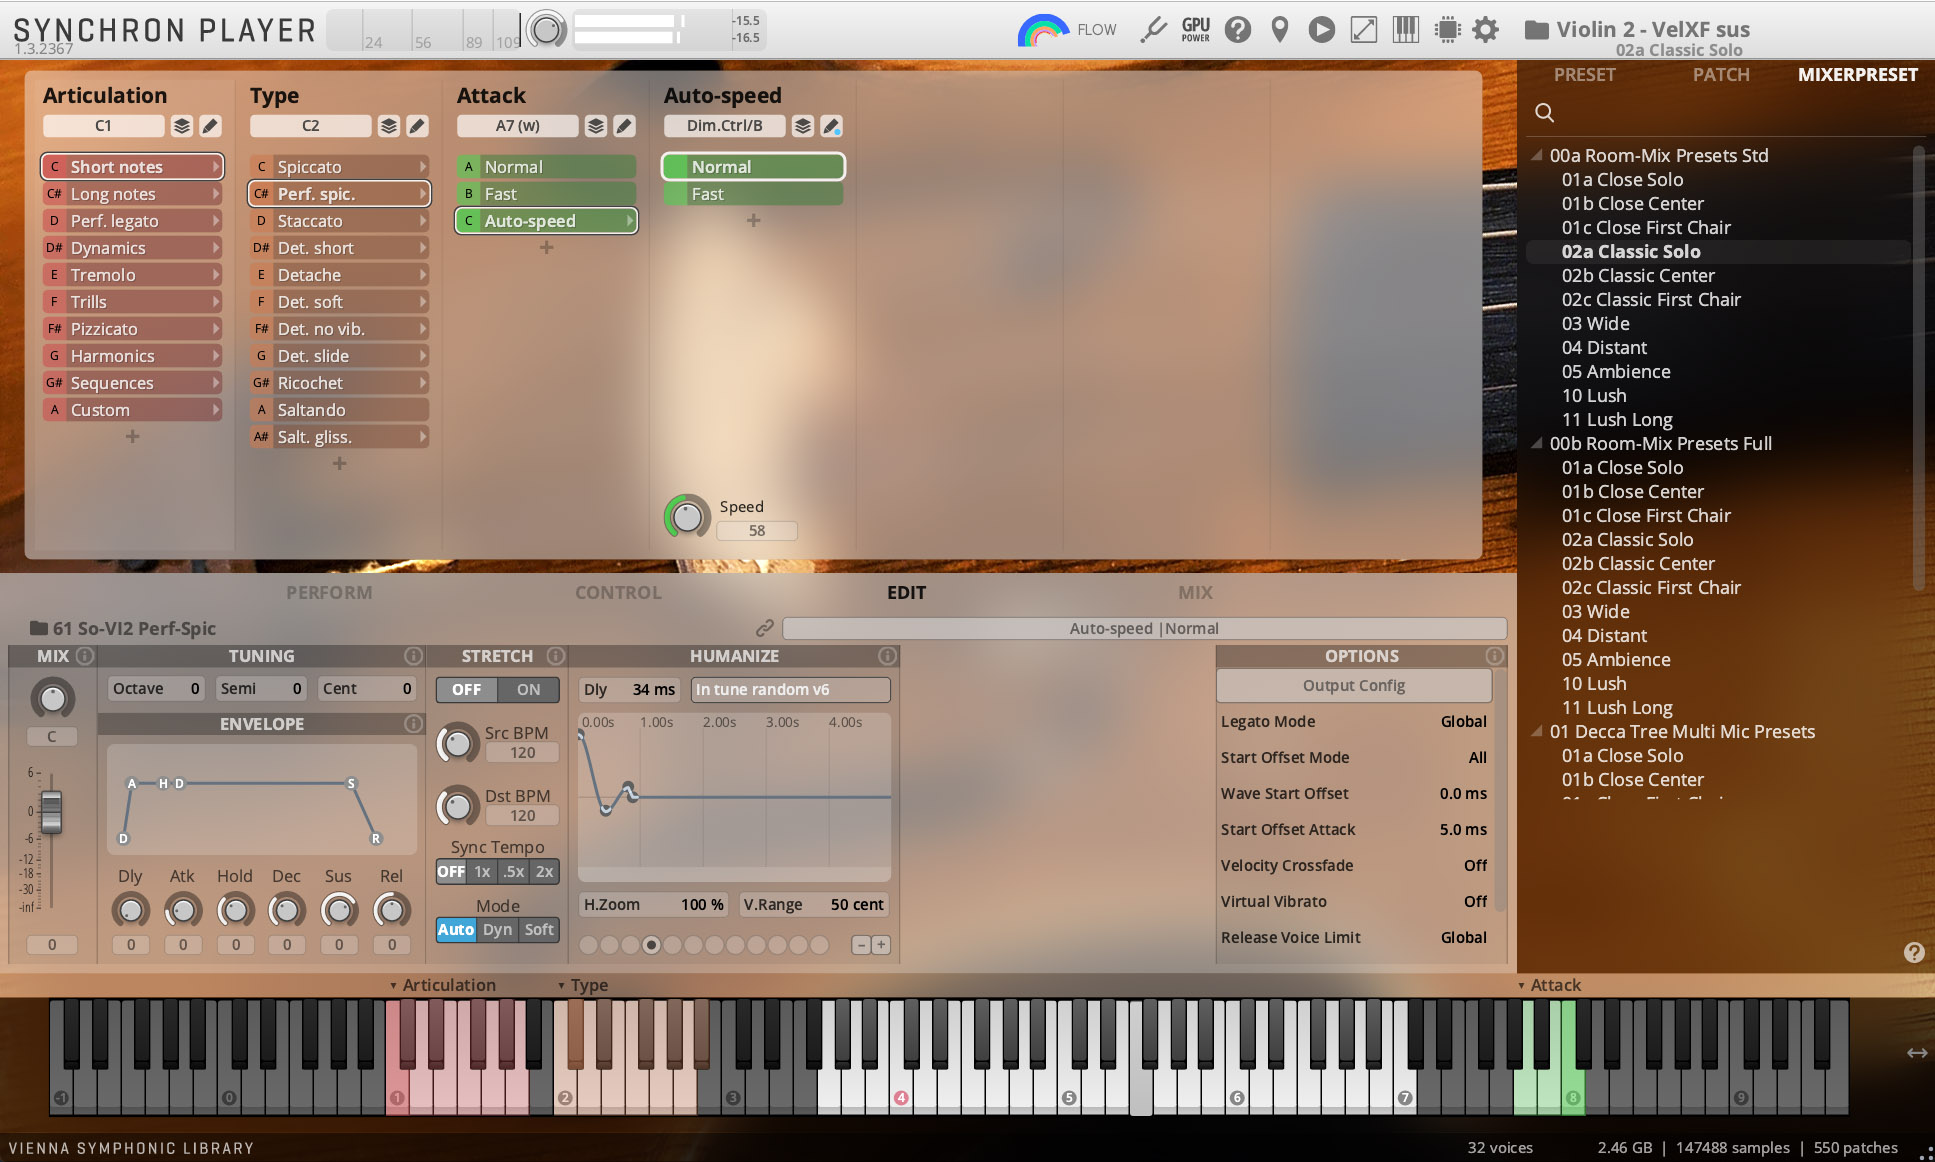Select Long notes articulation
This screenshot has height=1162, width=1935.
click(132, 194)
